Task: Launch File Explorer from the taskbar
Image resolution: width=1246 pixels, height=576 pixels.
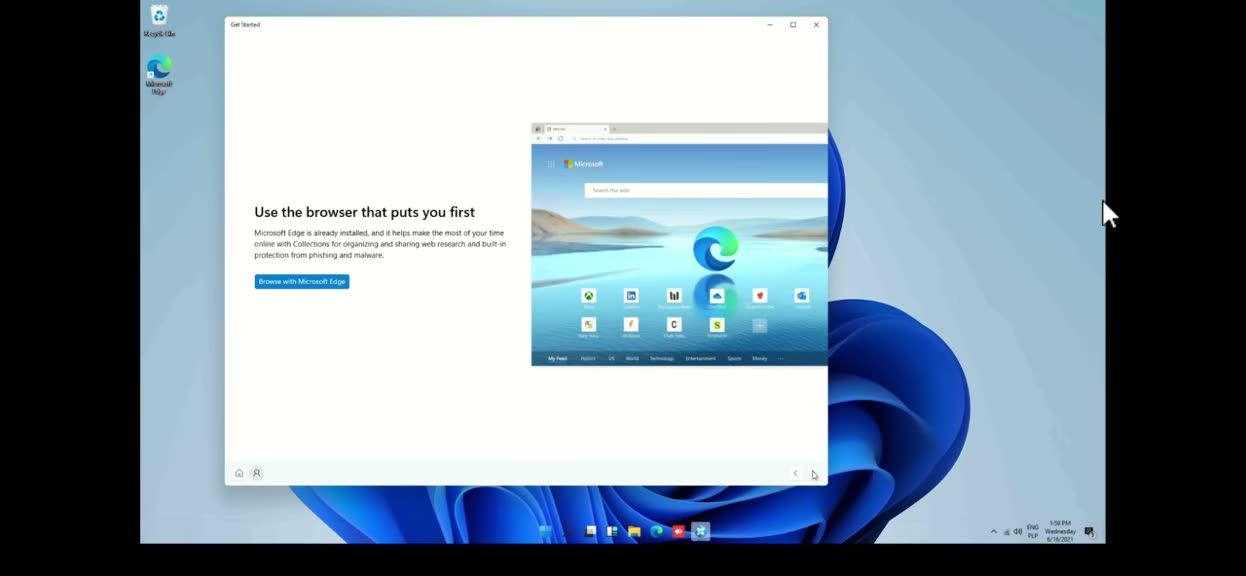Action: [x=634, y=531]
